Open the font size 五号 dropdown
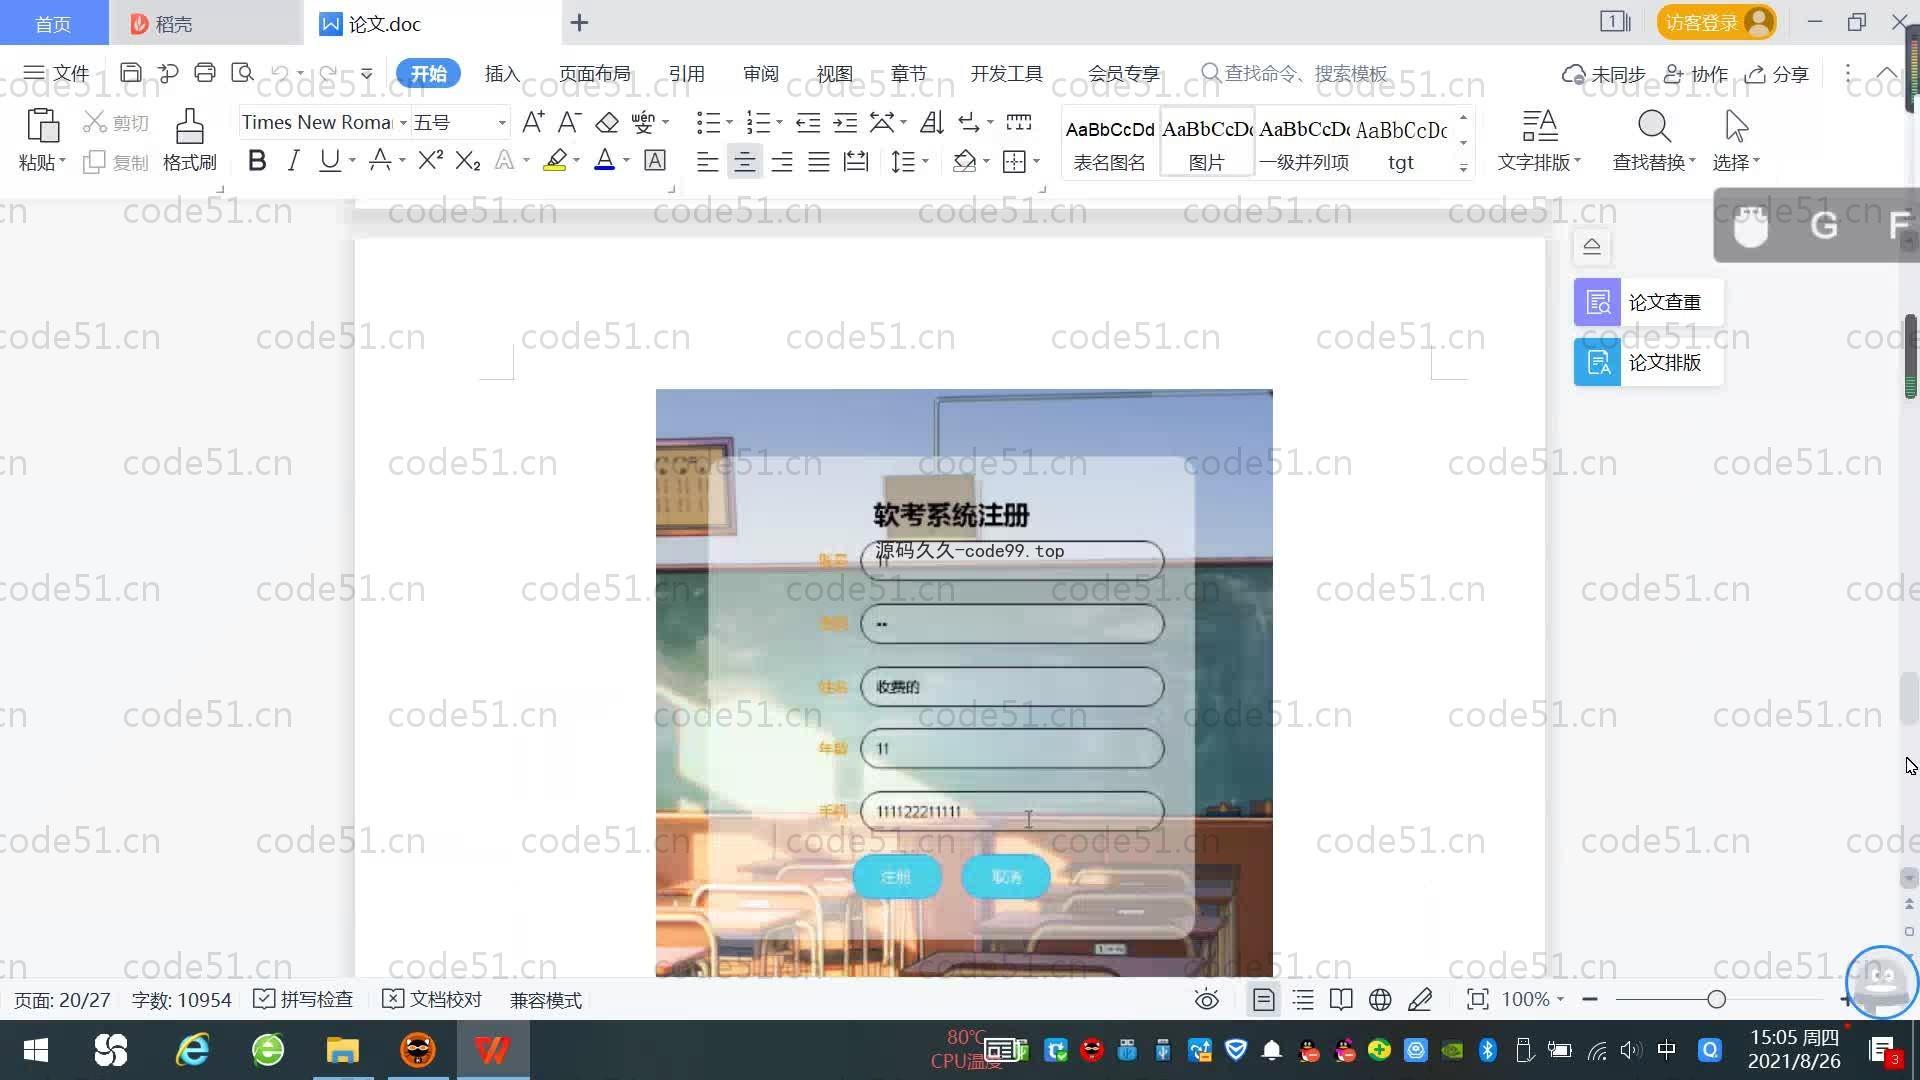The width and height of the screenshot is (1920, 1080). [x=502, y=123]
